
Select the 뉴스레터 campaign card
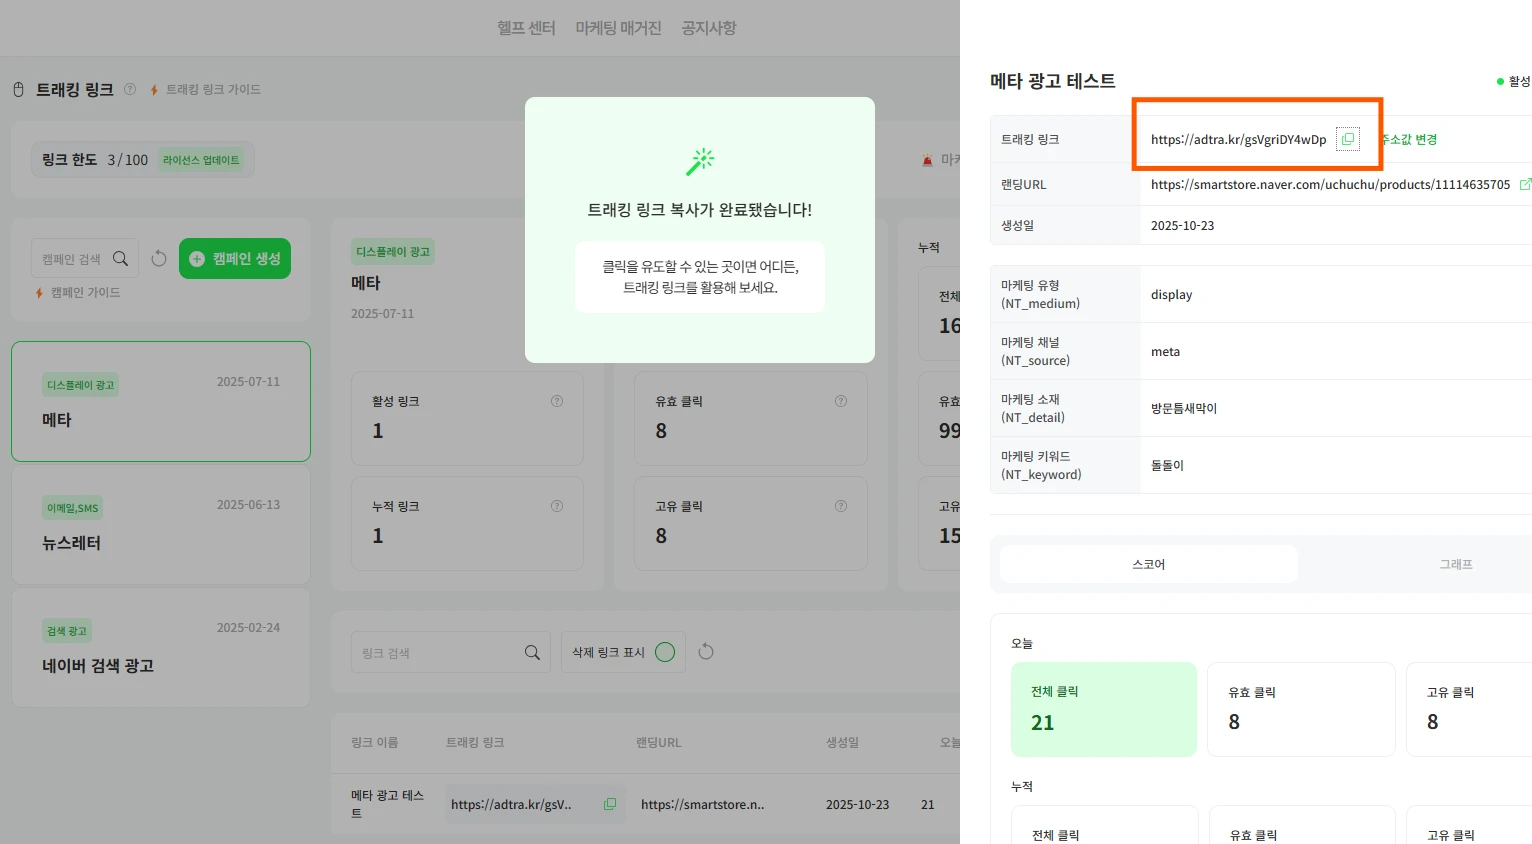(161, 526)
